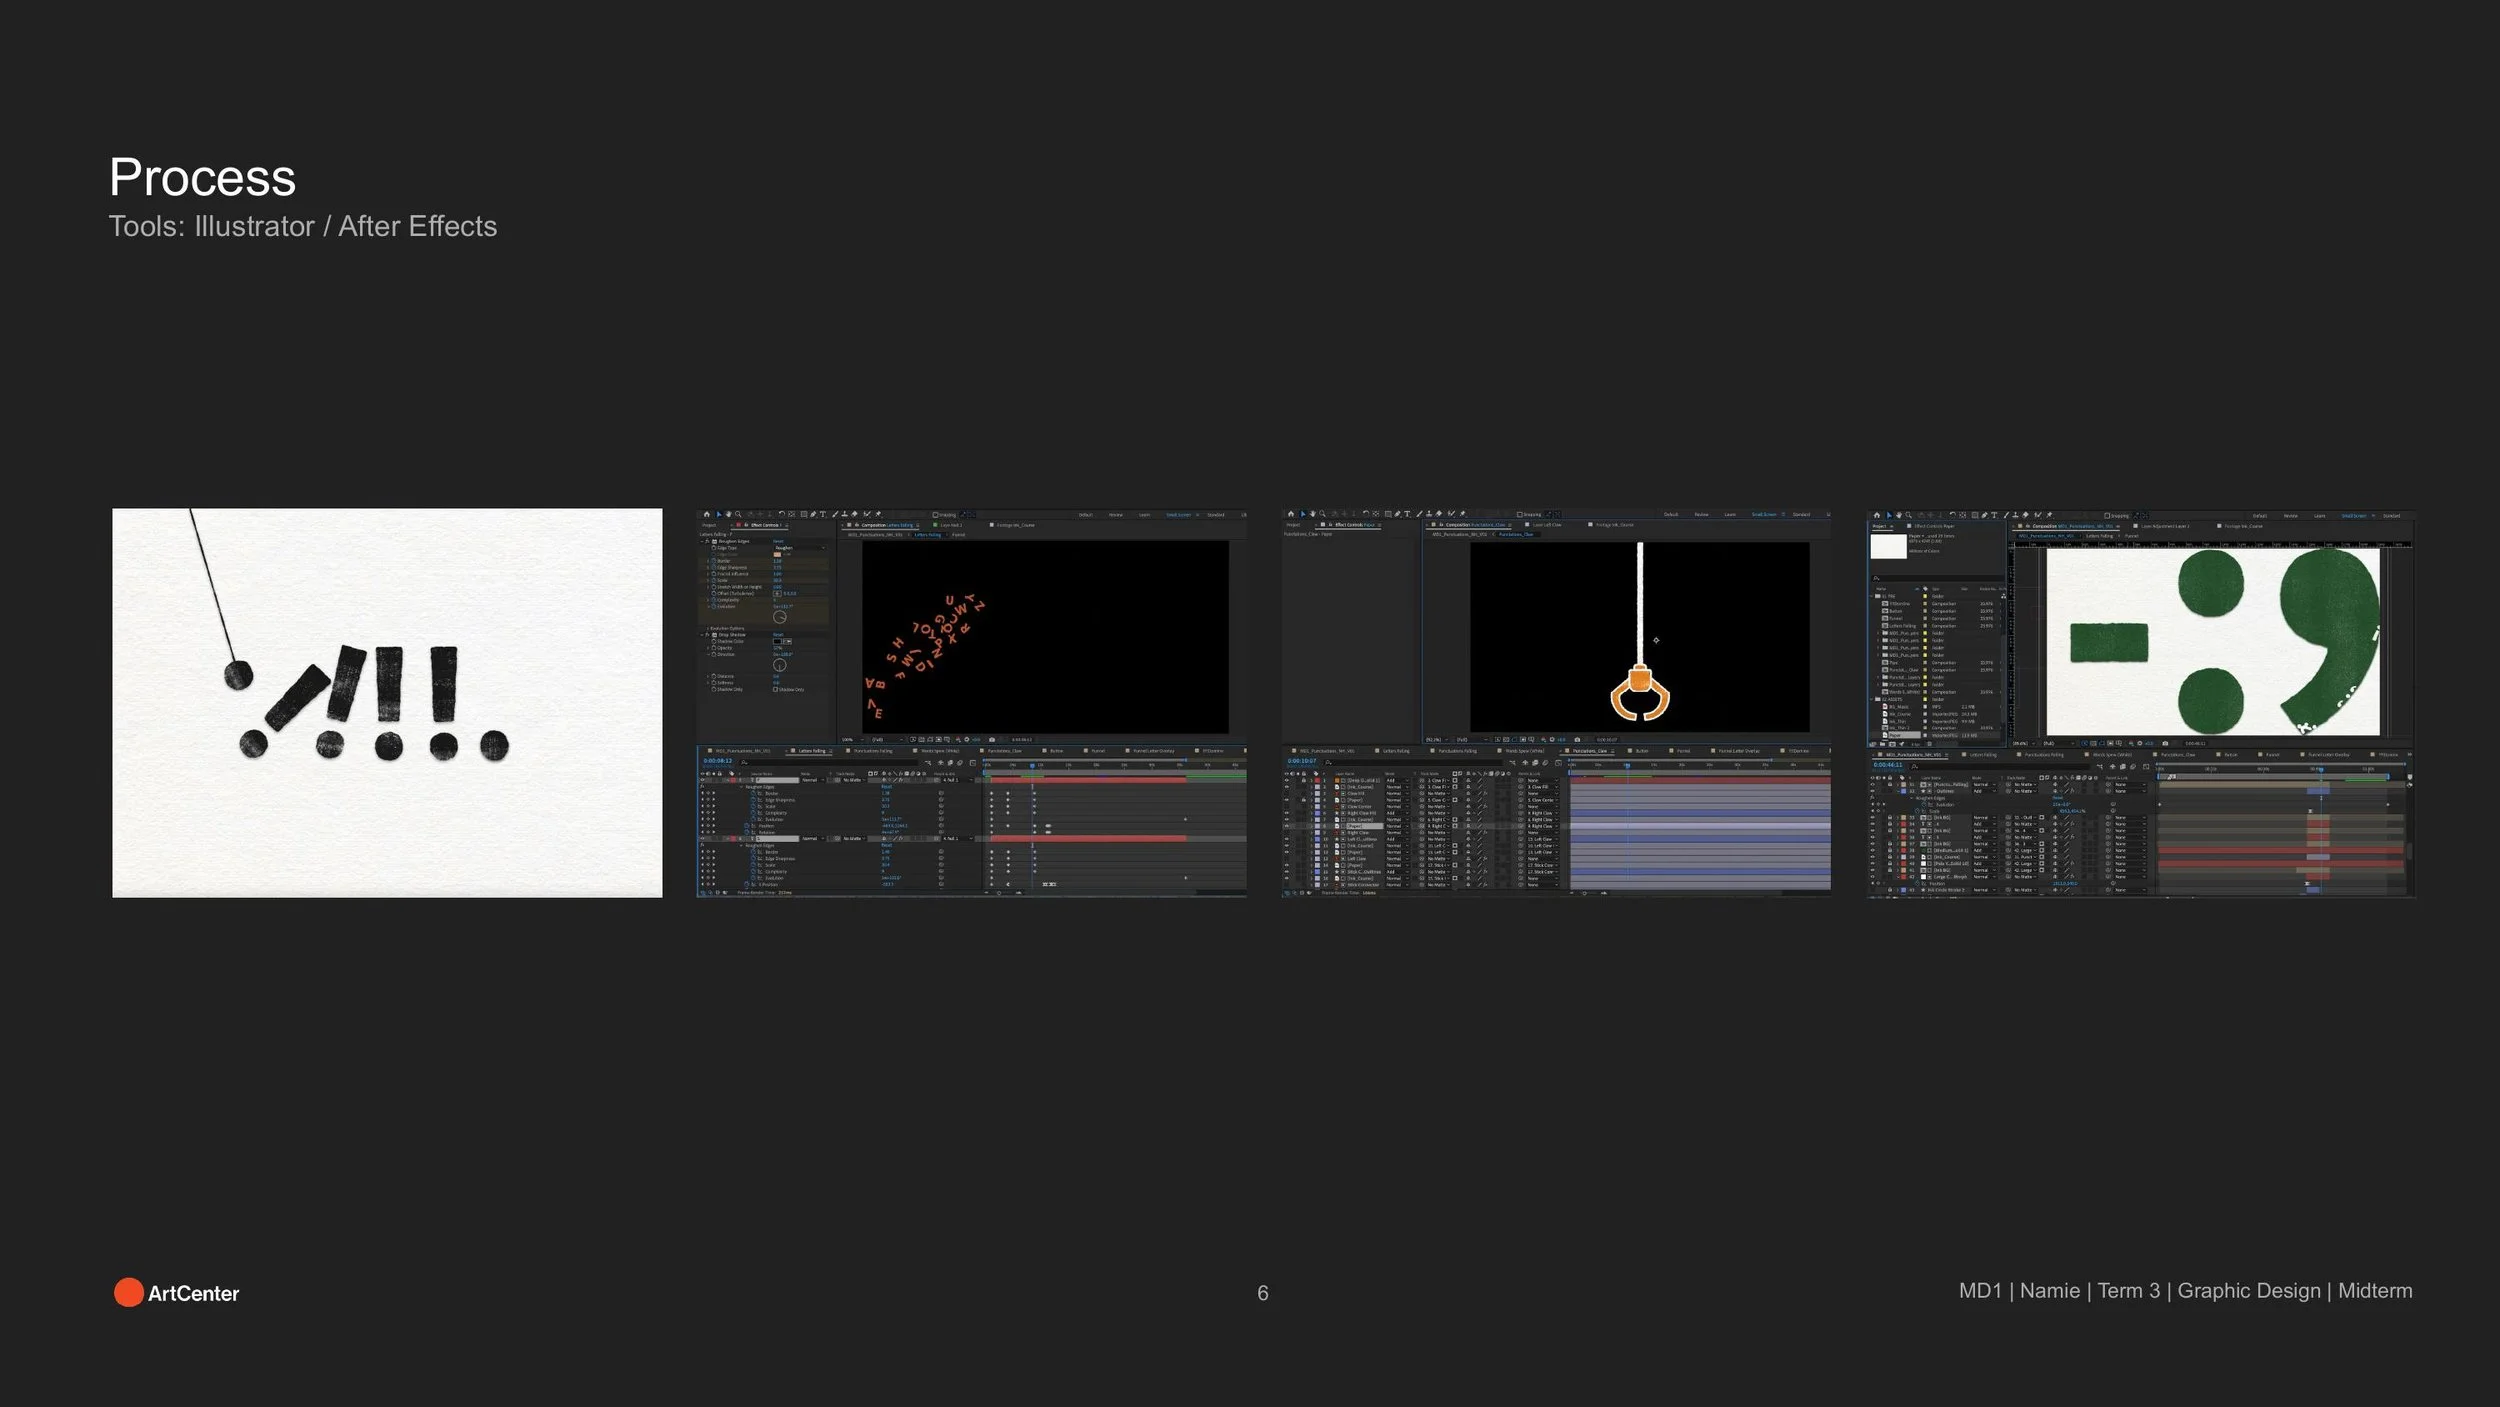Screen dimensions: 2500x1407
Task: Click the Shadow Color swatch in Effect Controls
Action: [x=777, y=642]
